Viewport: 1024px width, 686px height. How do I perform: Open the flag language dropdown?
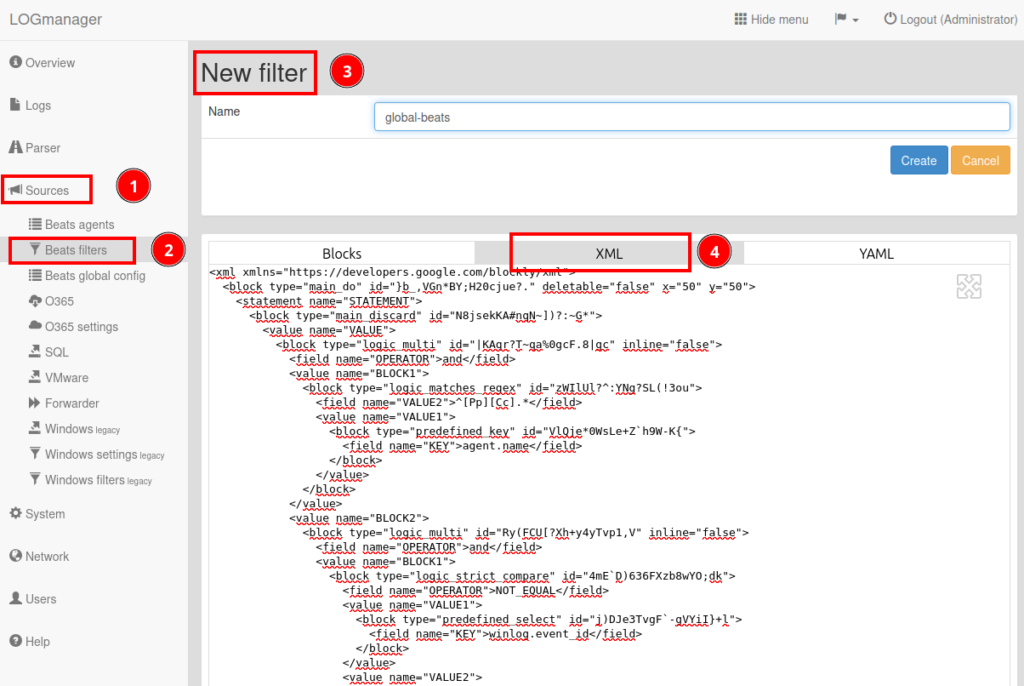tap(846, 19)
